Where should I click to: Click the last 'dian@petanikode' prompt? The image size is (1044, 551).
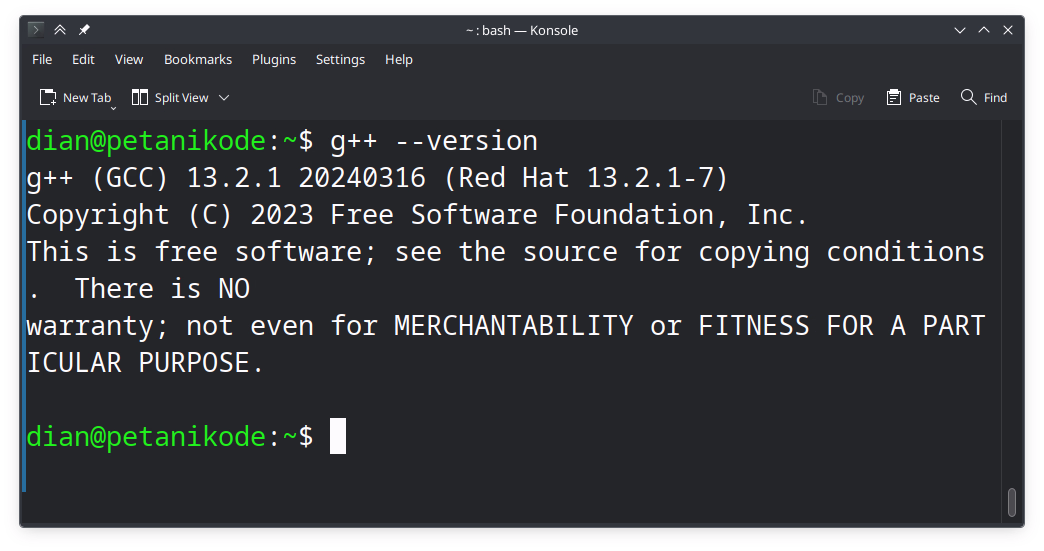click(x=146, y=437)
